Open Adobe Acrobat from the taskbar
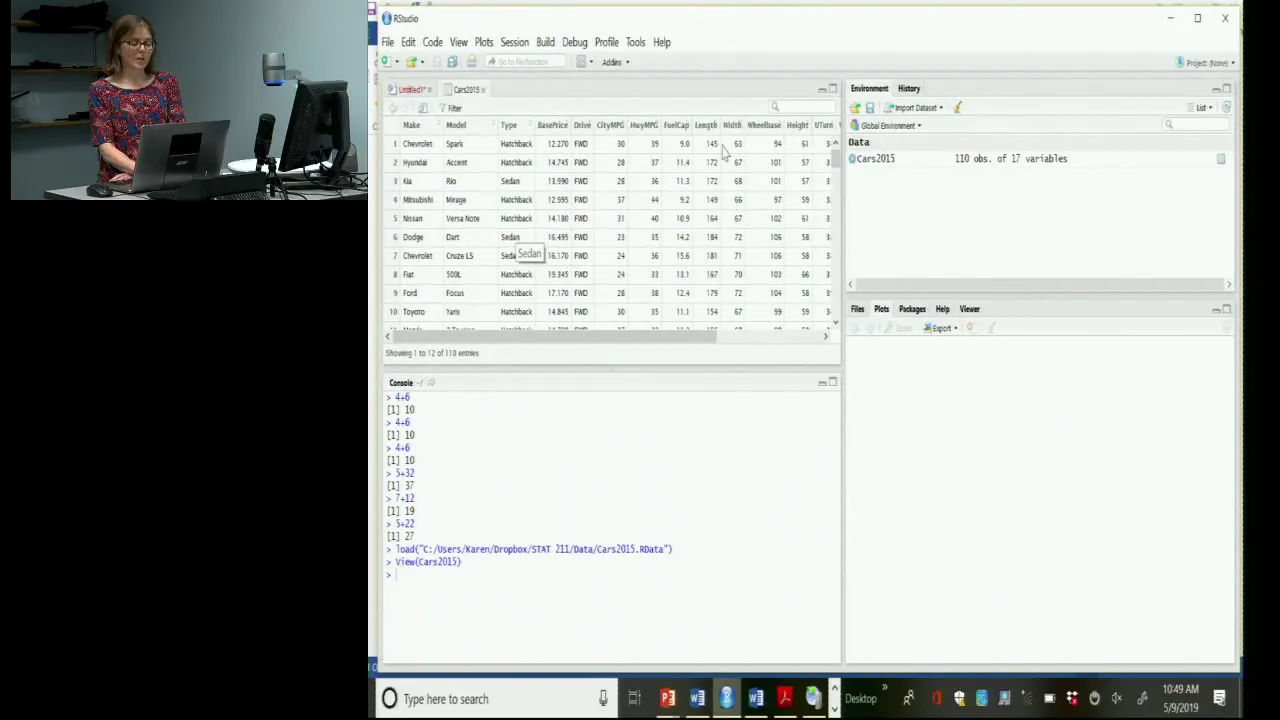This screenshot has width=1280, height=720. tap(785, 699)
